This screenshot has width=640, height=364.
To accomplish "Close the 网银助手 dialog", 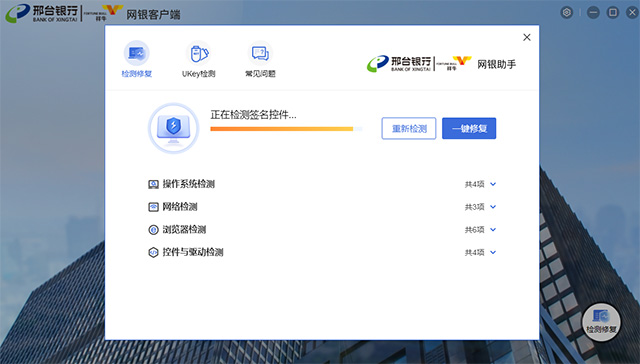I will [527, 37].
